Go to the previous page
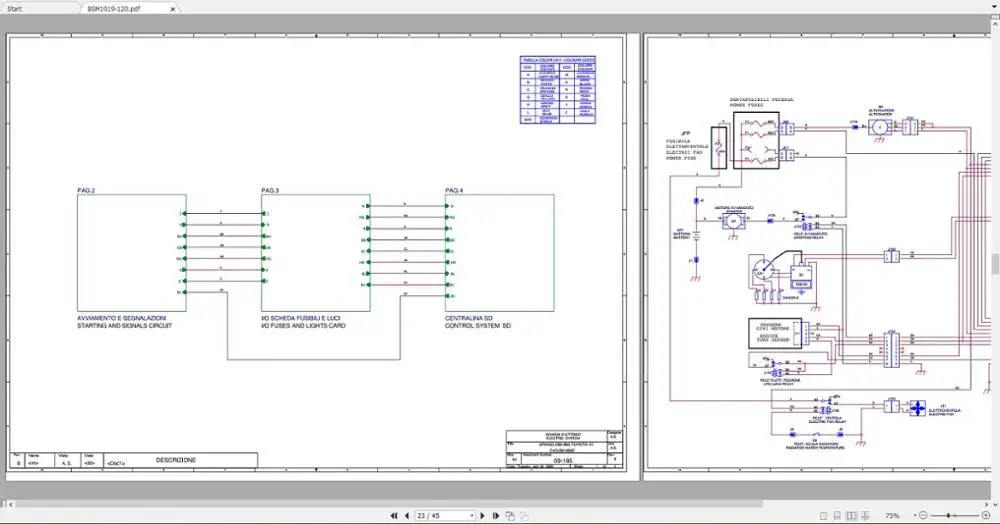This screenshot has height=524, width=1000. (x=406, y=516)
